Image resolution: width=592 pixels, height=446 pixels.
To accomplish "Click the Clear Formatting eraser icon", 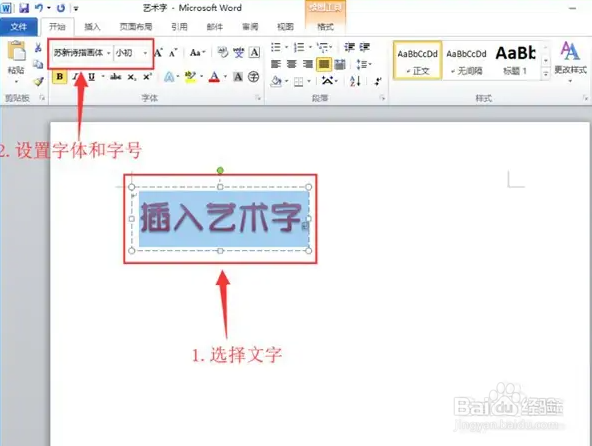I will (223, 52).
